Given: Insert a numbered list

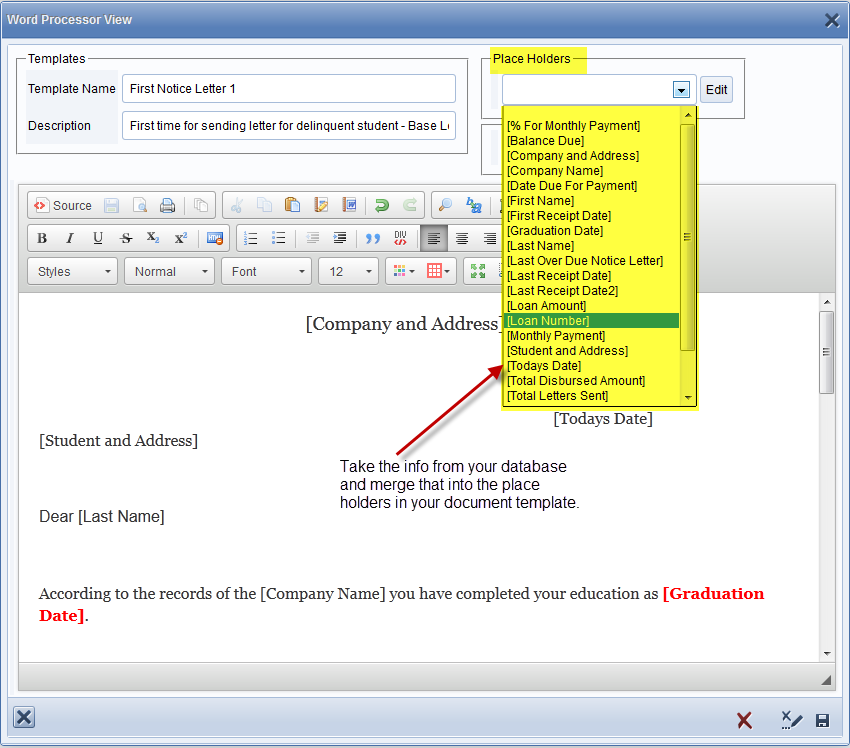Looking at the screenshot, I should click(x=251, y=238).
